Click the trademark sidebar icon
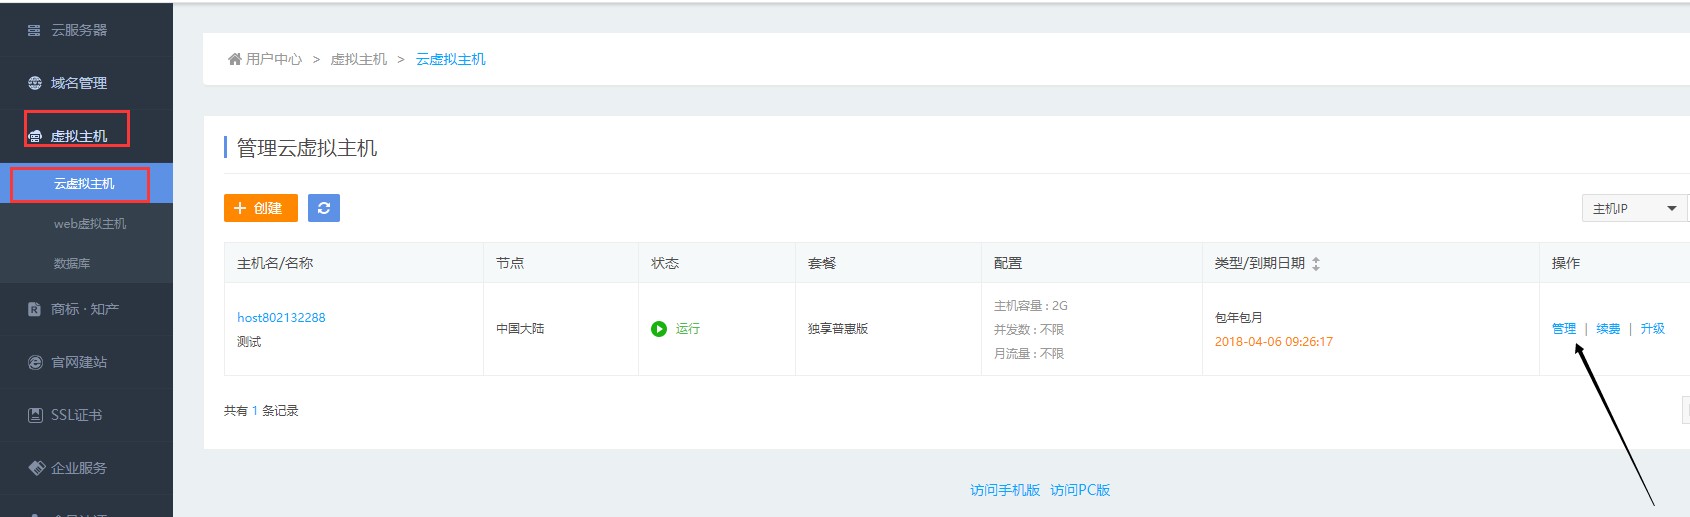This screenshot has height=517, width=1690. pyautogui.click(x=35, y=310)
